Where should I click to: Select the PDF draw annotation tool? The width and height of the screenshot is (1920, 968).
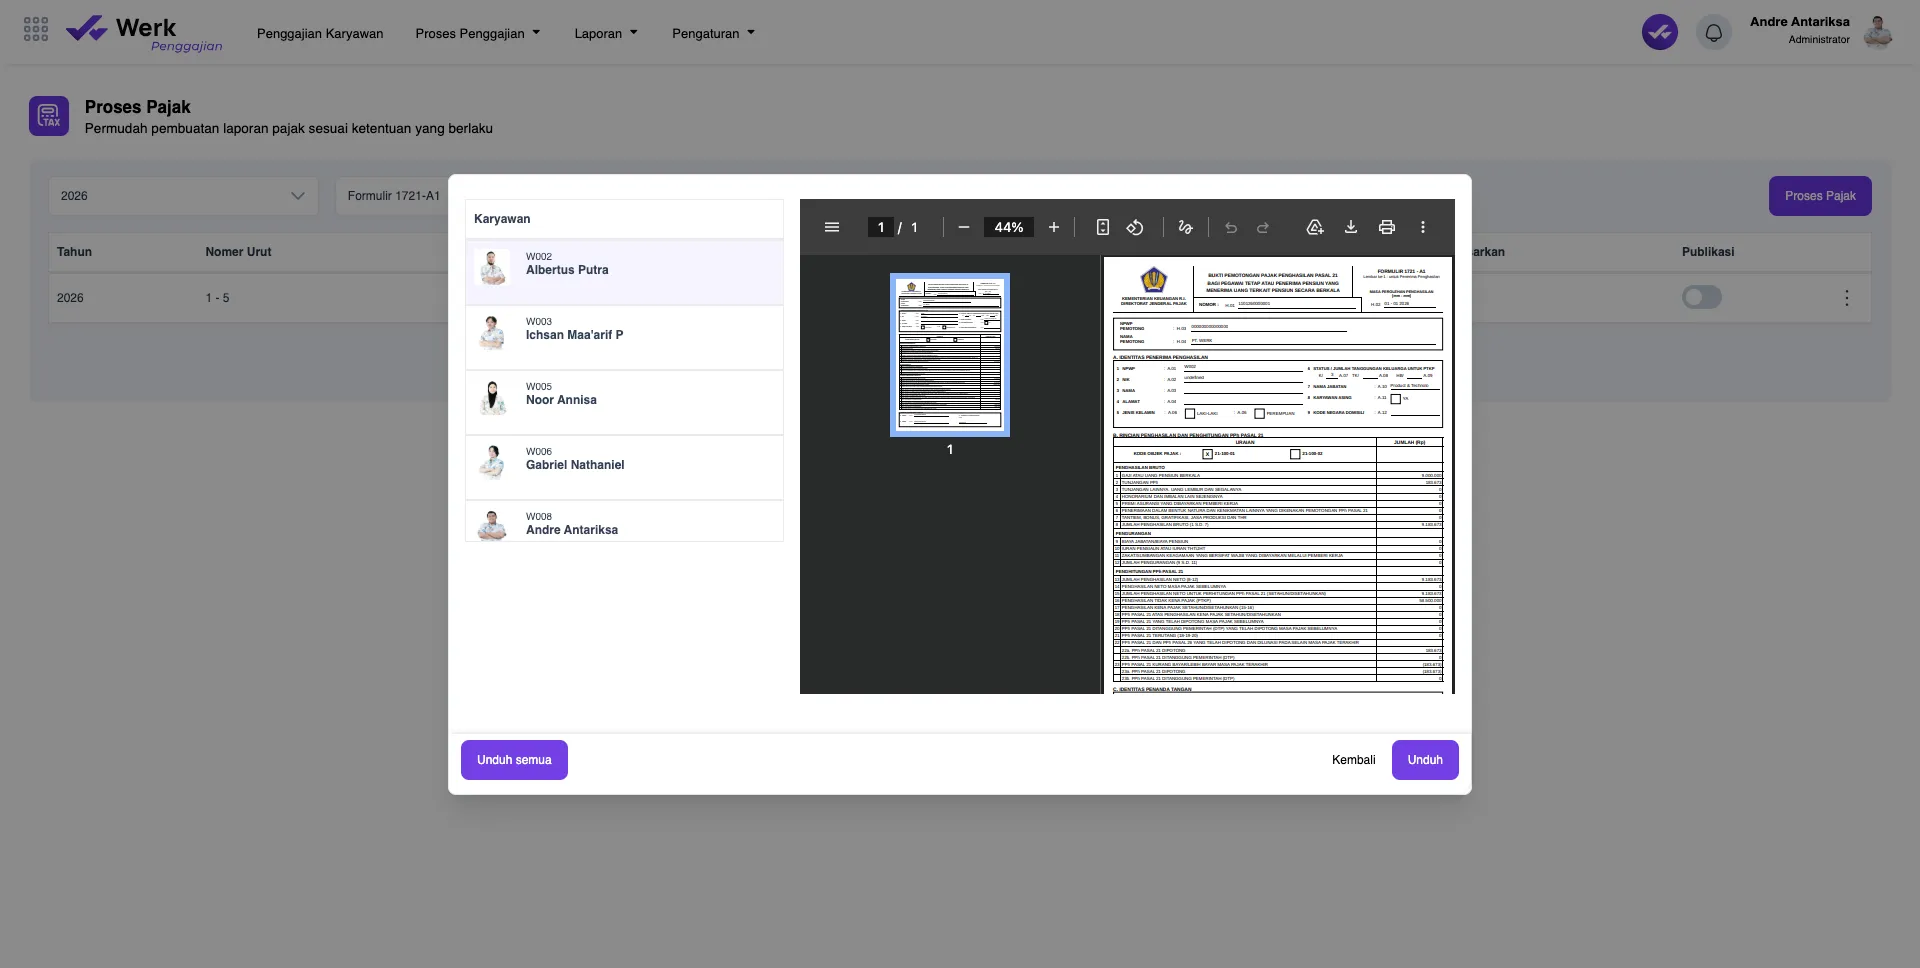[x=1185, y=228]
